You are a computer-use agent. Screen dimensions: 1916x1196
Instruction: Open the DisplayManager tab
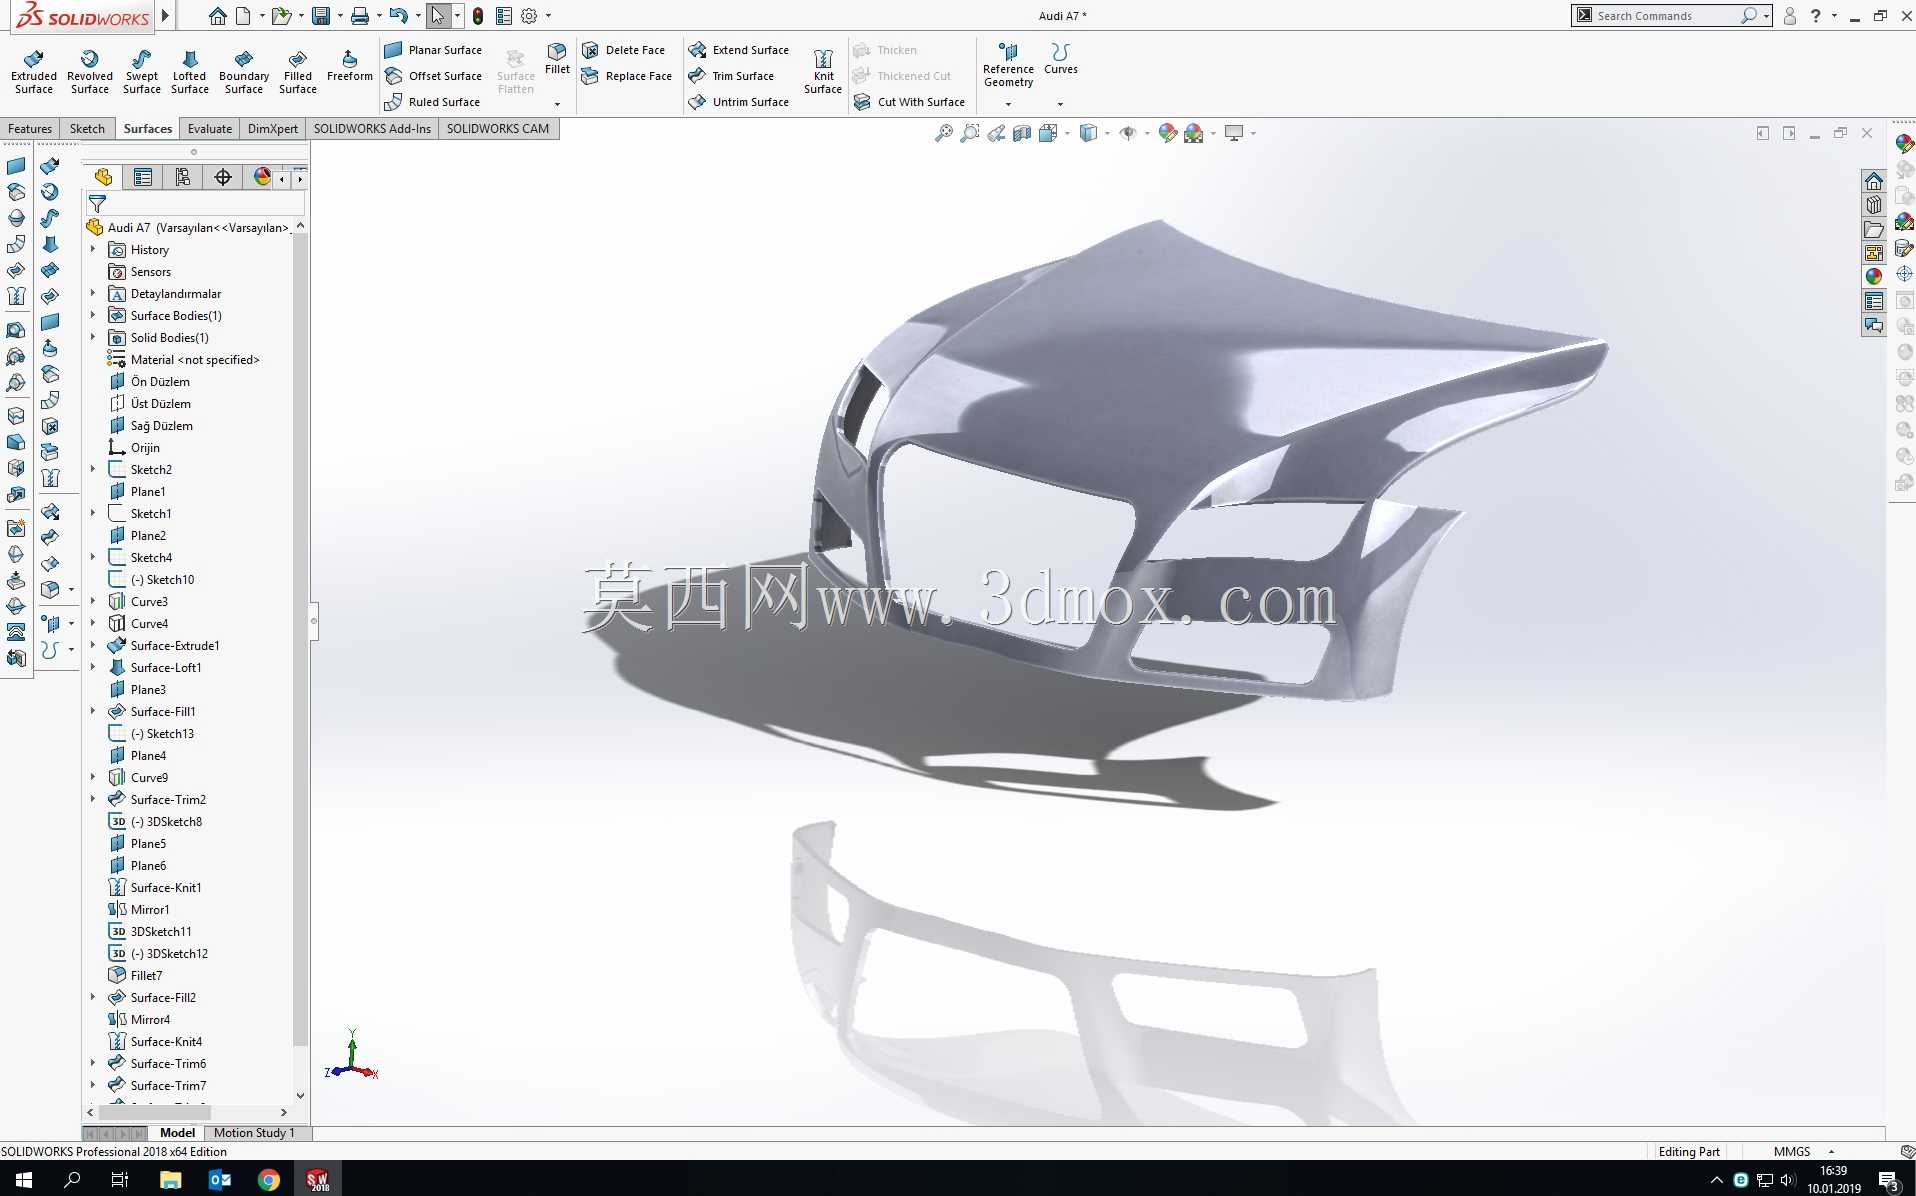click(262, 177)
